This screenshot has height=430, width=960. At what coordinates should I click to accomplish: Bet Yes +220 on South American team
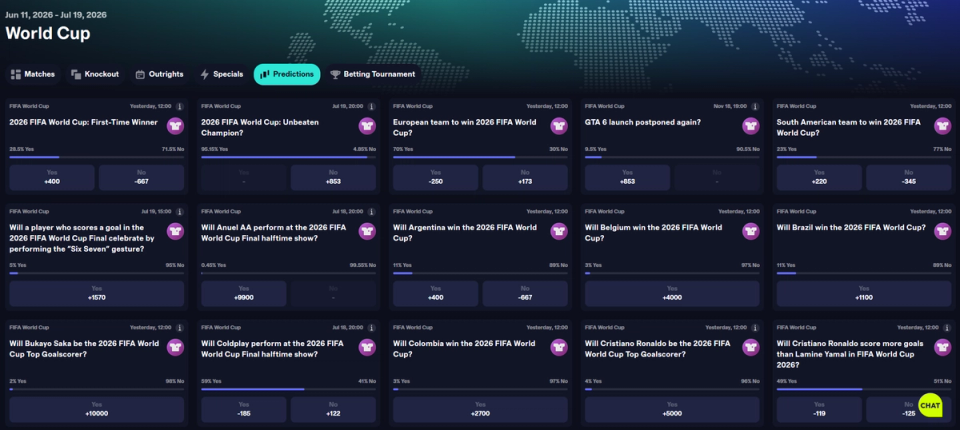click(819, 178)
